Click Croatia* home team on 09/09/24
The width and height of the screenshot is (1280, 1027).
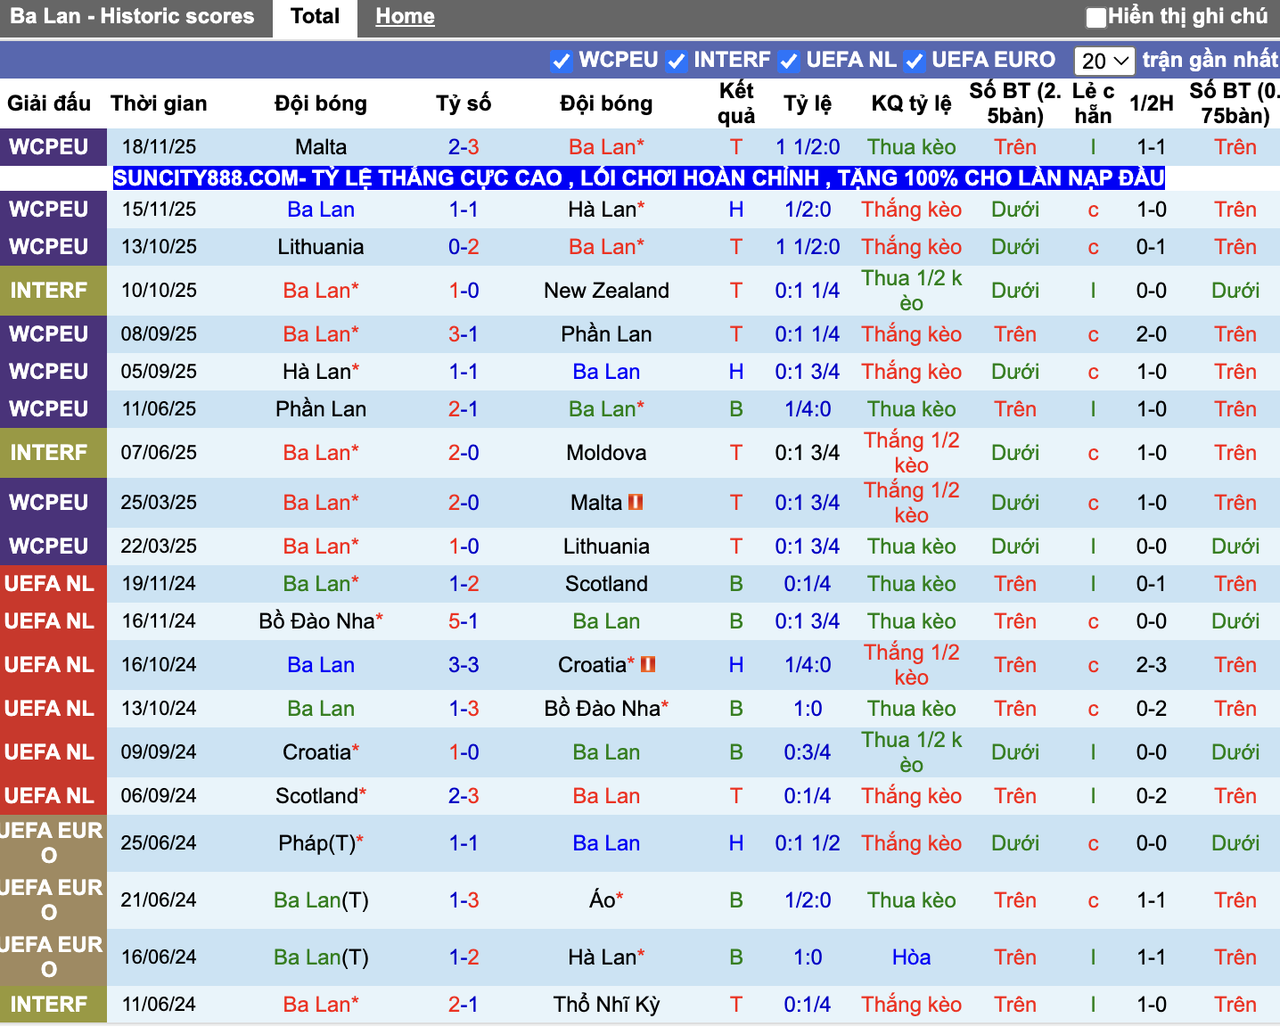tap(321, 752)
